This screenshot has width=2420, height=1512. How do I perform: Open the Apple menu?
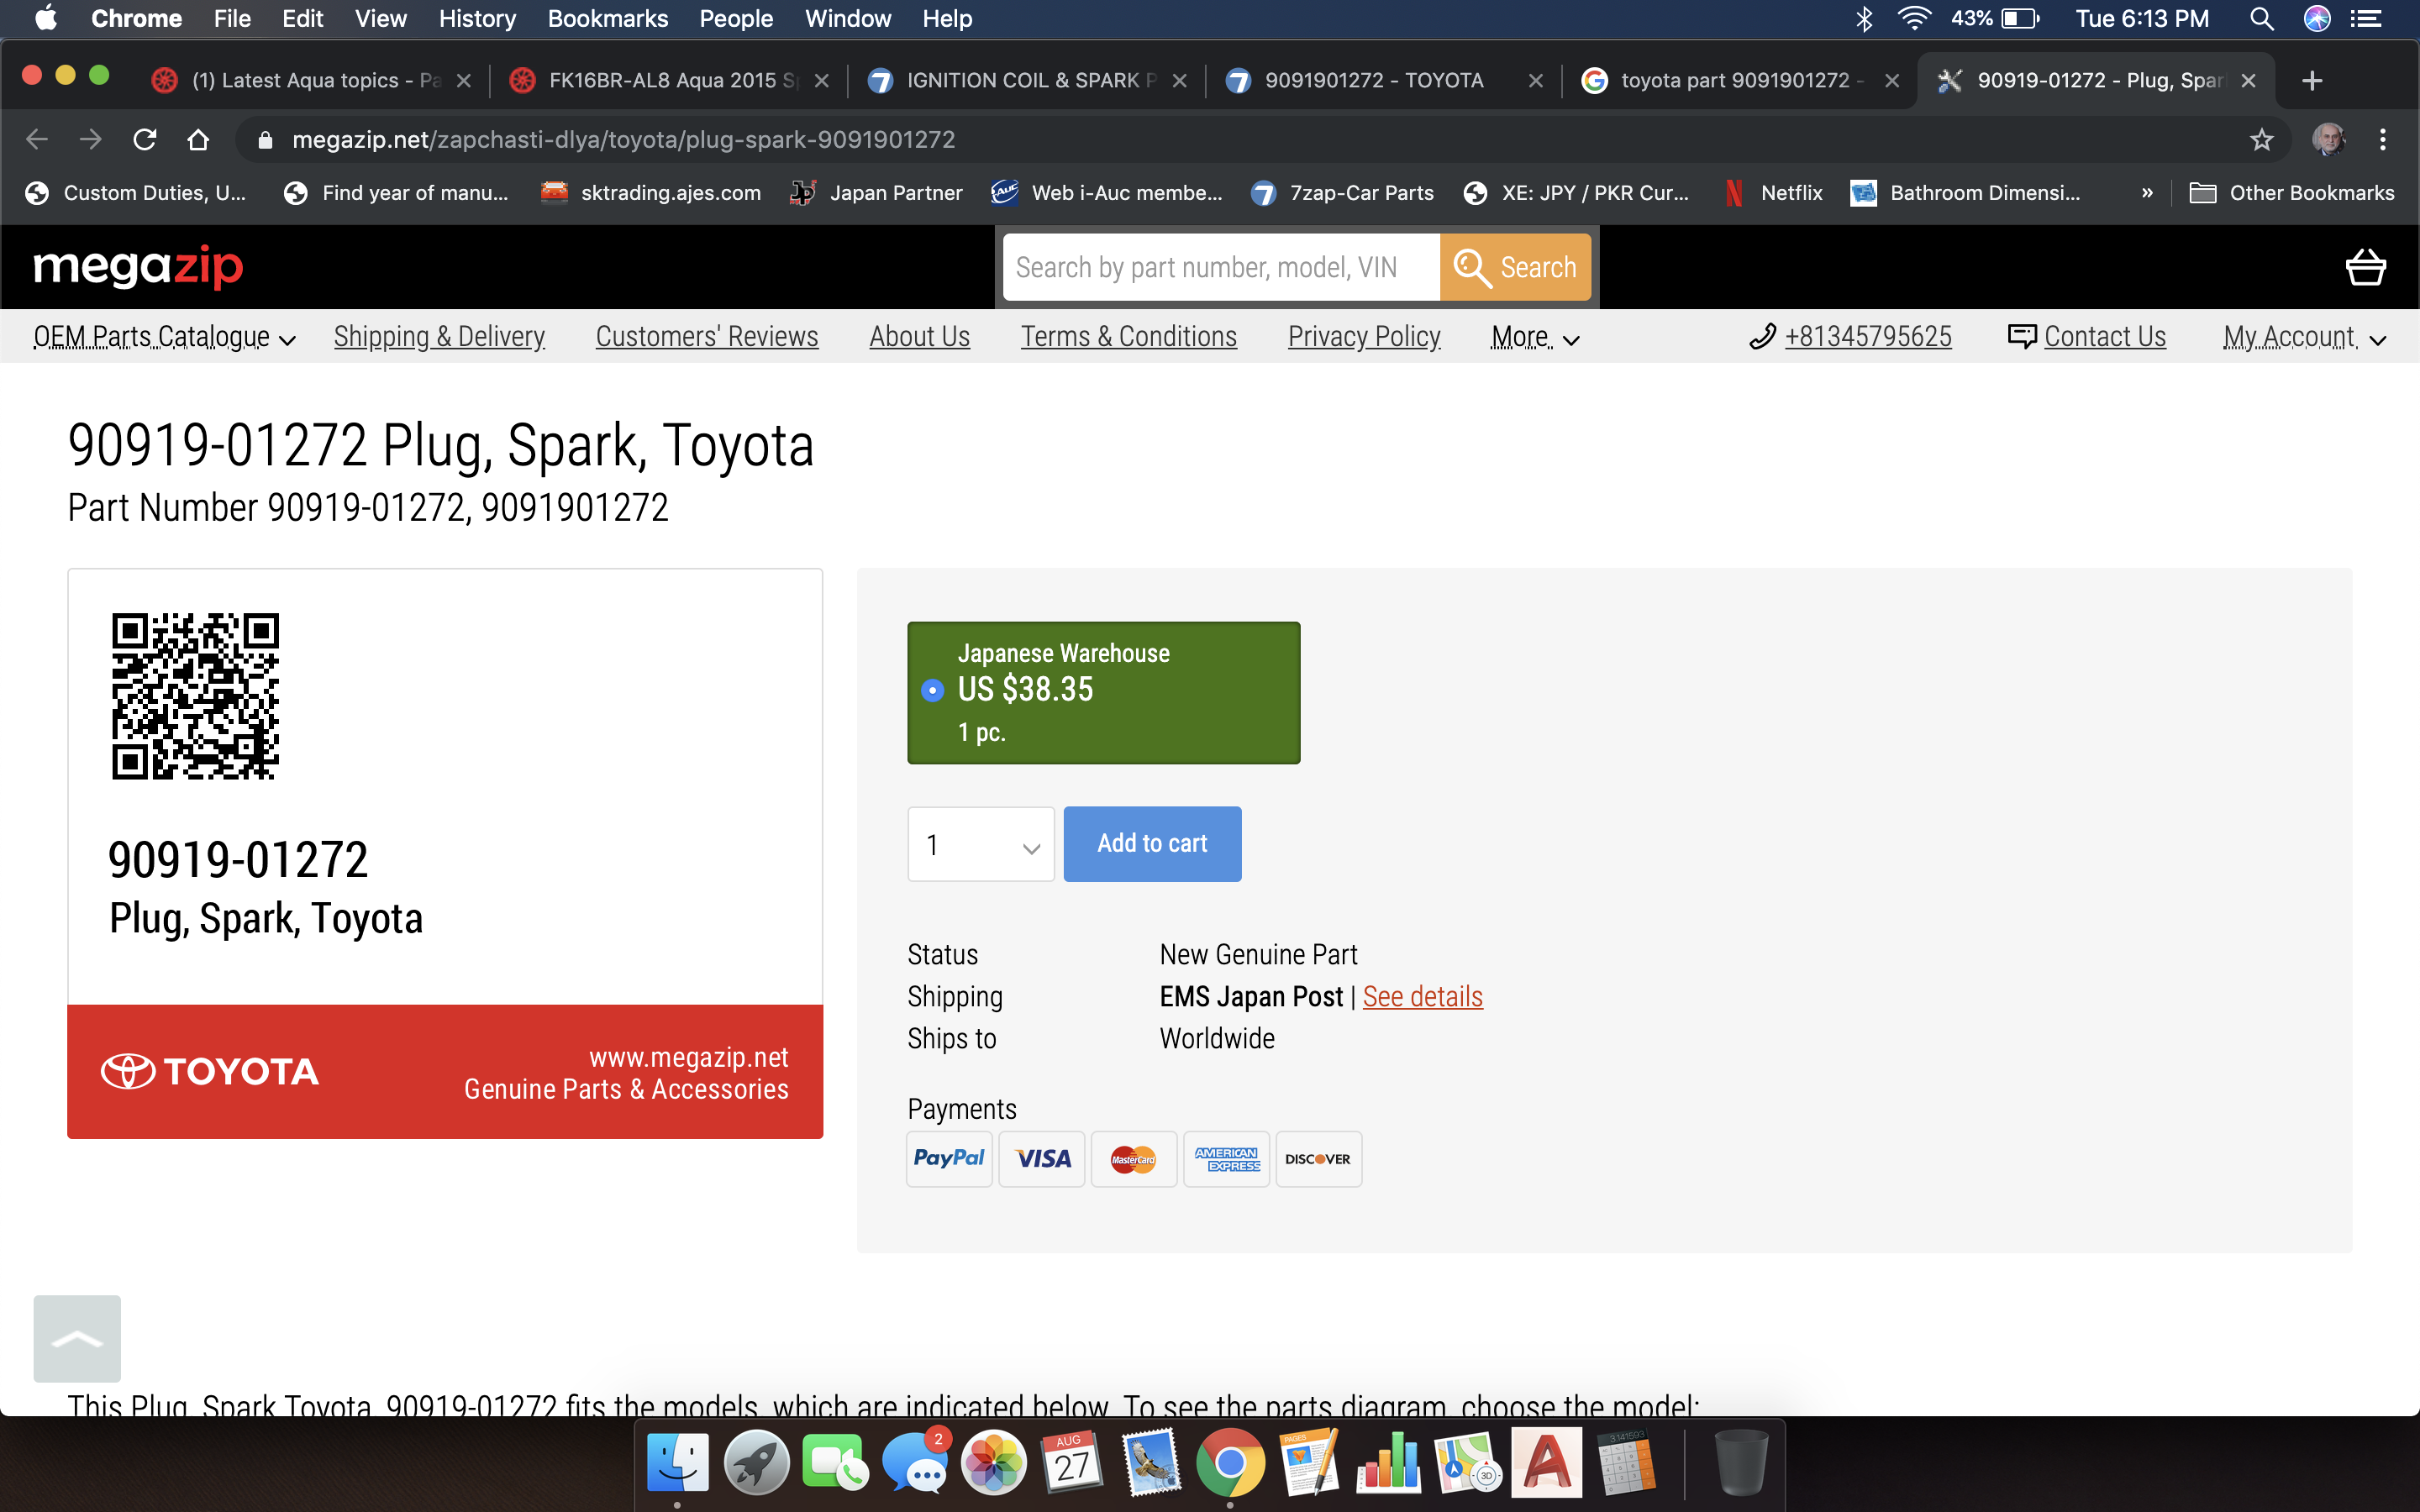coord(45,18)
